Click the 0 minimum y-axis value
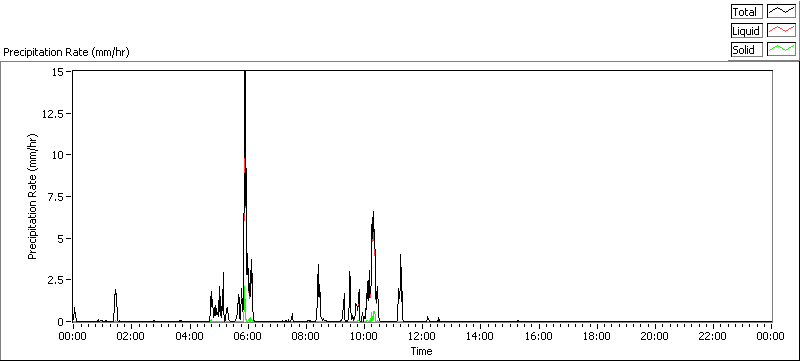The image size is (800, 361). point(61,322)
